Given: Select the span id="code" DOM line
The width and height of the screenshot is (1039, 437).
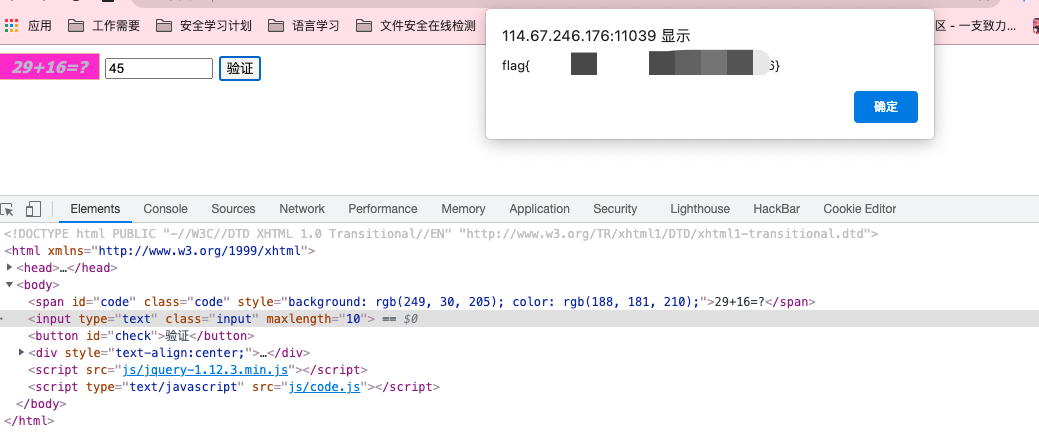Looking at the screenshot, I should (x=421, y=302).
